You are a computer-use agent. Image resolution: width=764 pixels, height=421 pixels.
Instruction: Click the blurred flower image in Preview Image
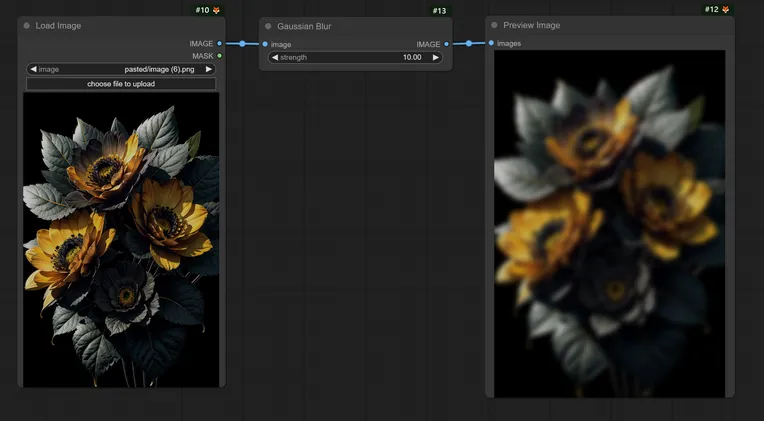tap(609, 223)
